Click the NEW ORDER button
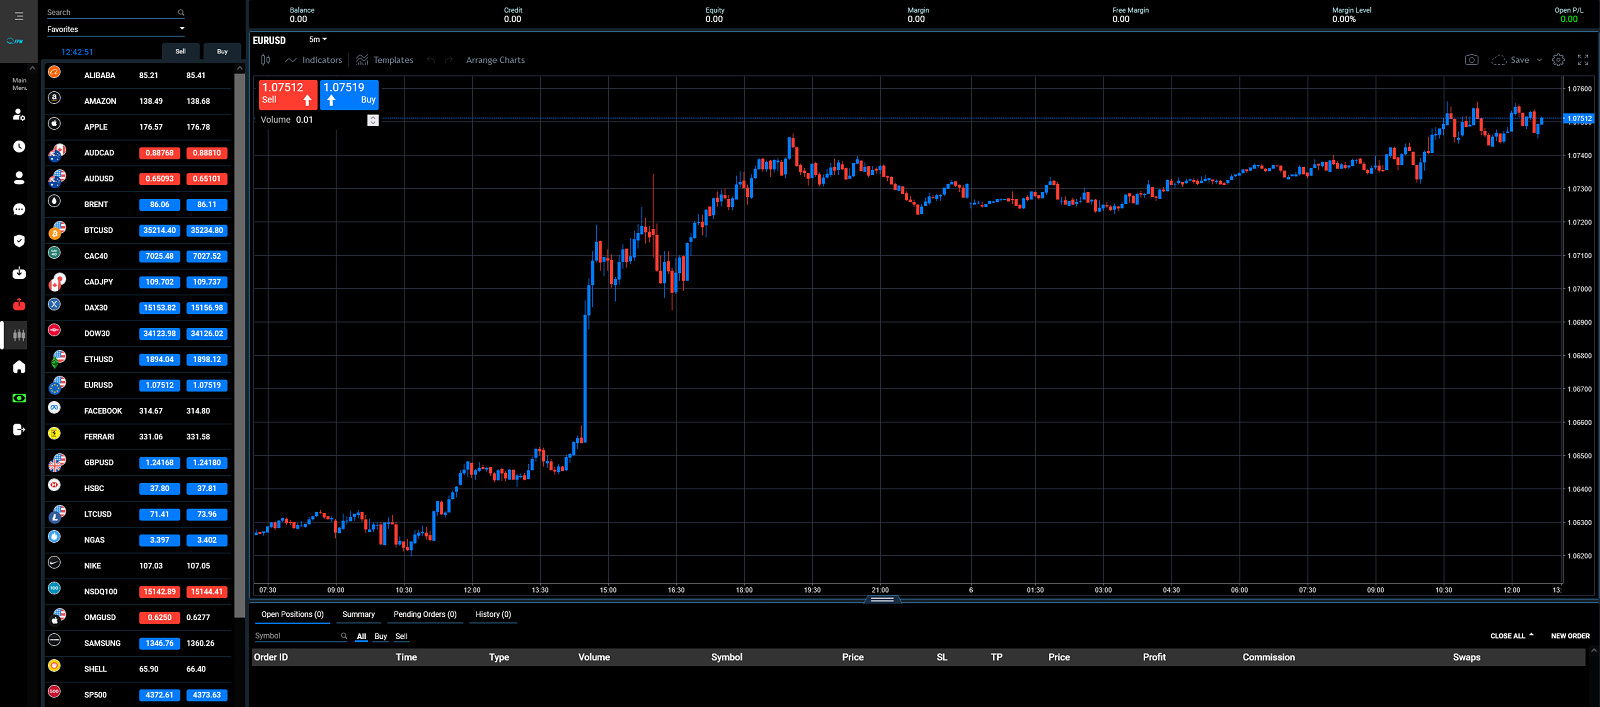 pyautogui.click(x=1570, y=636)
